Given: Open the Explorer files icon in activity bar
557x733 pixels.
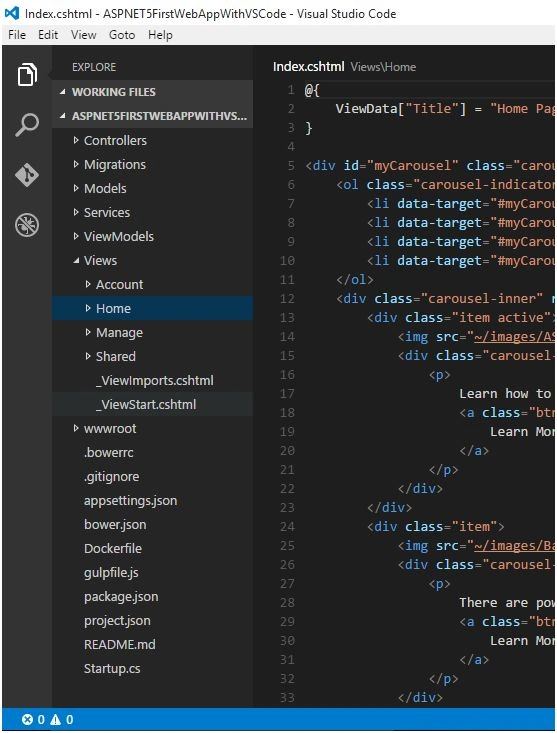Looking at the screenshot, I should (27, 74).
